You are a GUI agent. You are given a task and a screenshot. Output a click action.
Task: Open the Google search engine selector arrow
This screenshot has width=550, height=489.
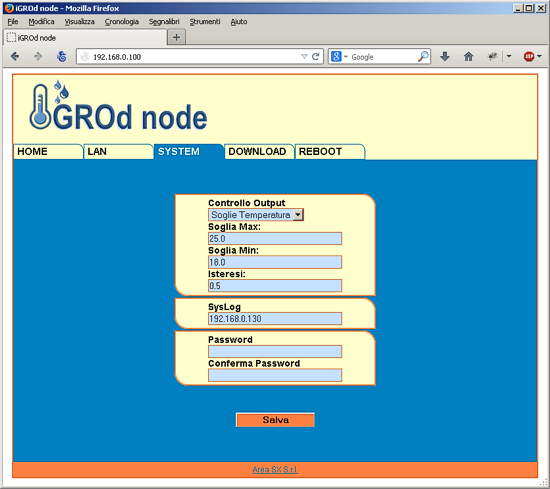[x=345, y=56]
